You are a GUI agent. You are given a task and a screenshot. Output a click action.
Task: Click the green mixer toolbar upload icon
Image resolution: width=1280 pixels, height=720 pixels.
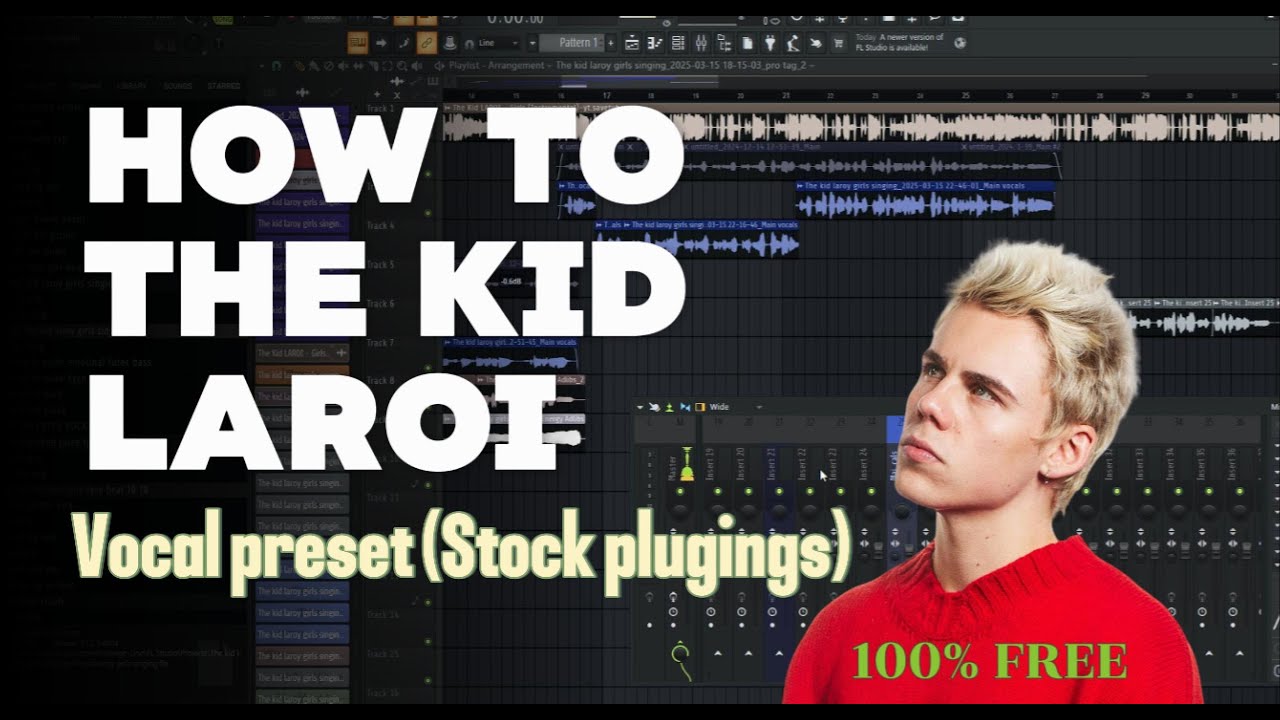point(669,407)
